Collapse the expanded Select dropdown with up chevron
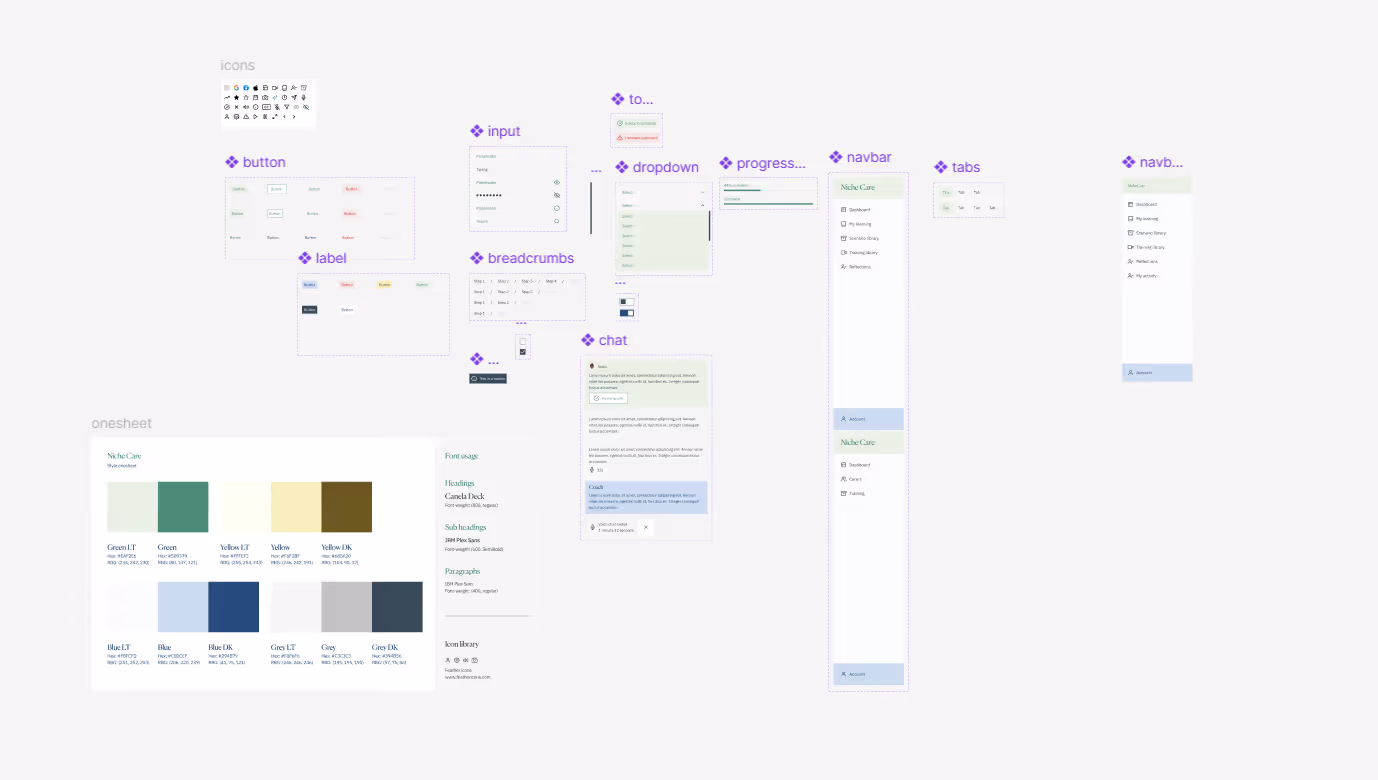 (664, 205)
